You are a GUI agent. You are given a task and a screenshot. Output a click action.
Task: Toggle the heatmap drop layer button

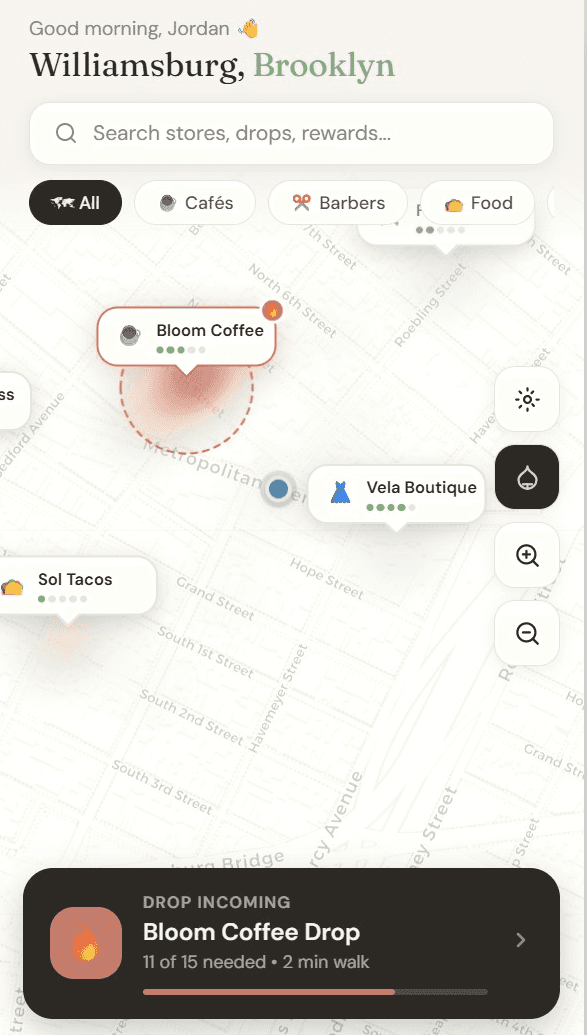click(527, 477)
